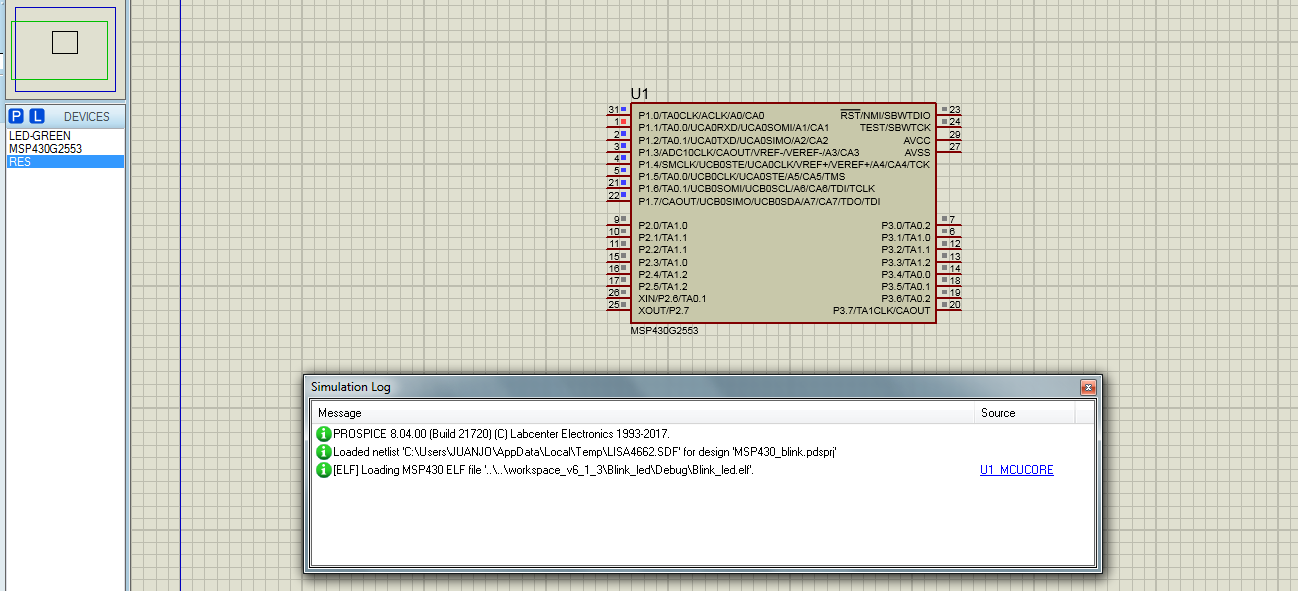Viewport: 1298px width, 591px height.
Task: Click pin number 31 on U1
Action: pos(613,110)
